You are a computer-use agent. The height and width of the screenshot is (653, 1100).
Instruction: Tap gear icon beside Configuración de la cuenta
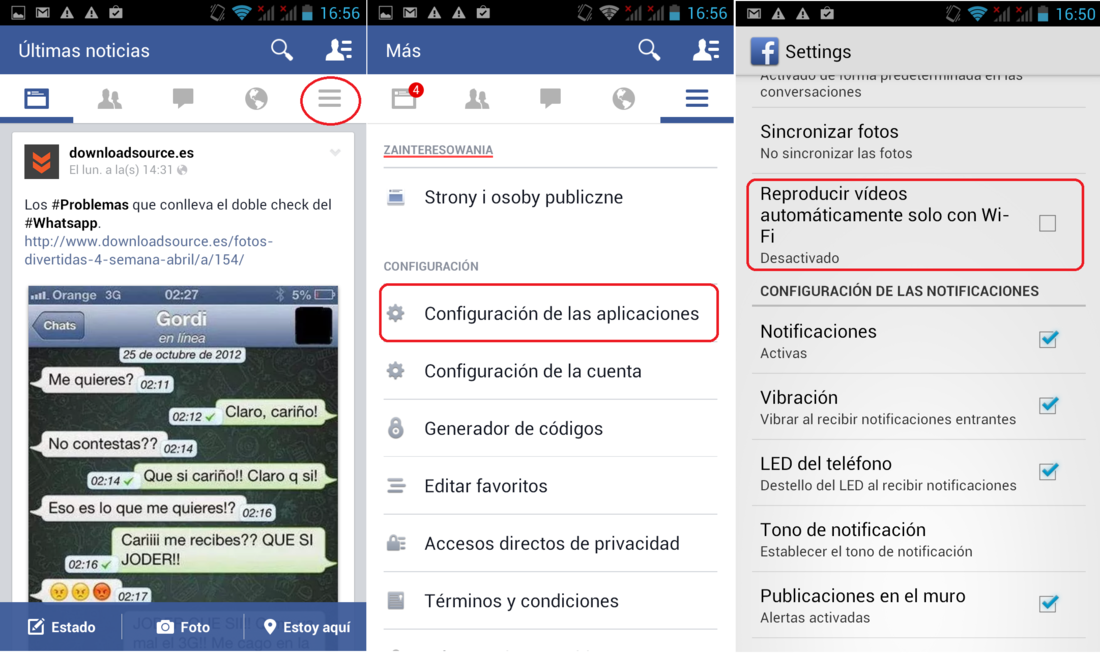[396, 370]
